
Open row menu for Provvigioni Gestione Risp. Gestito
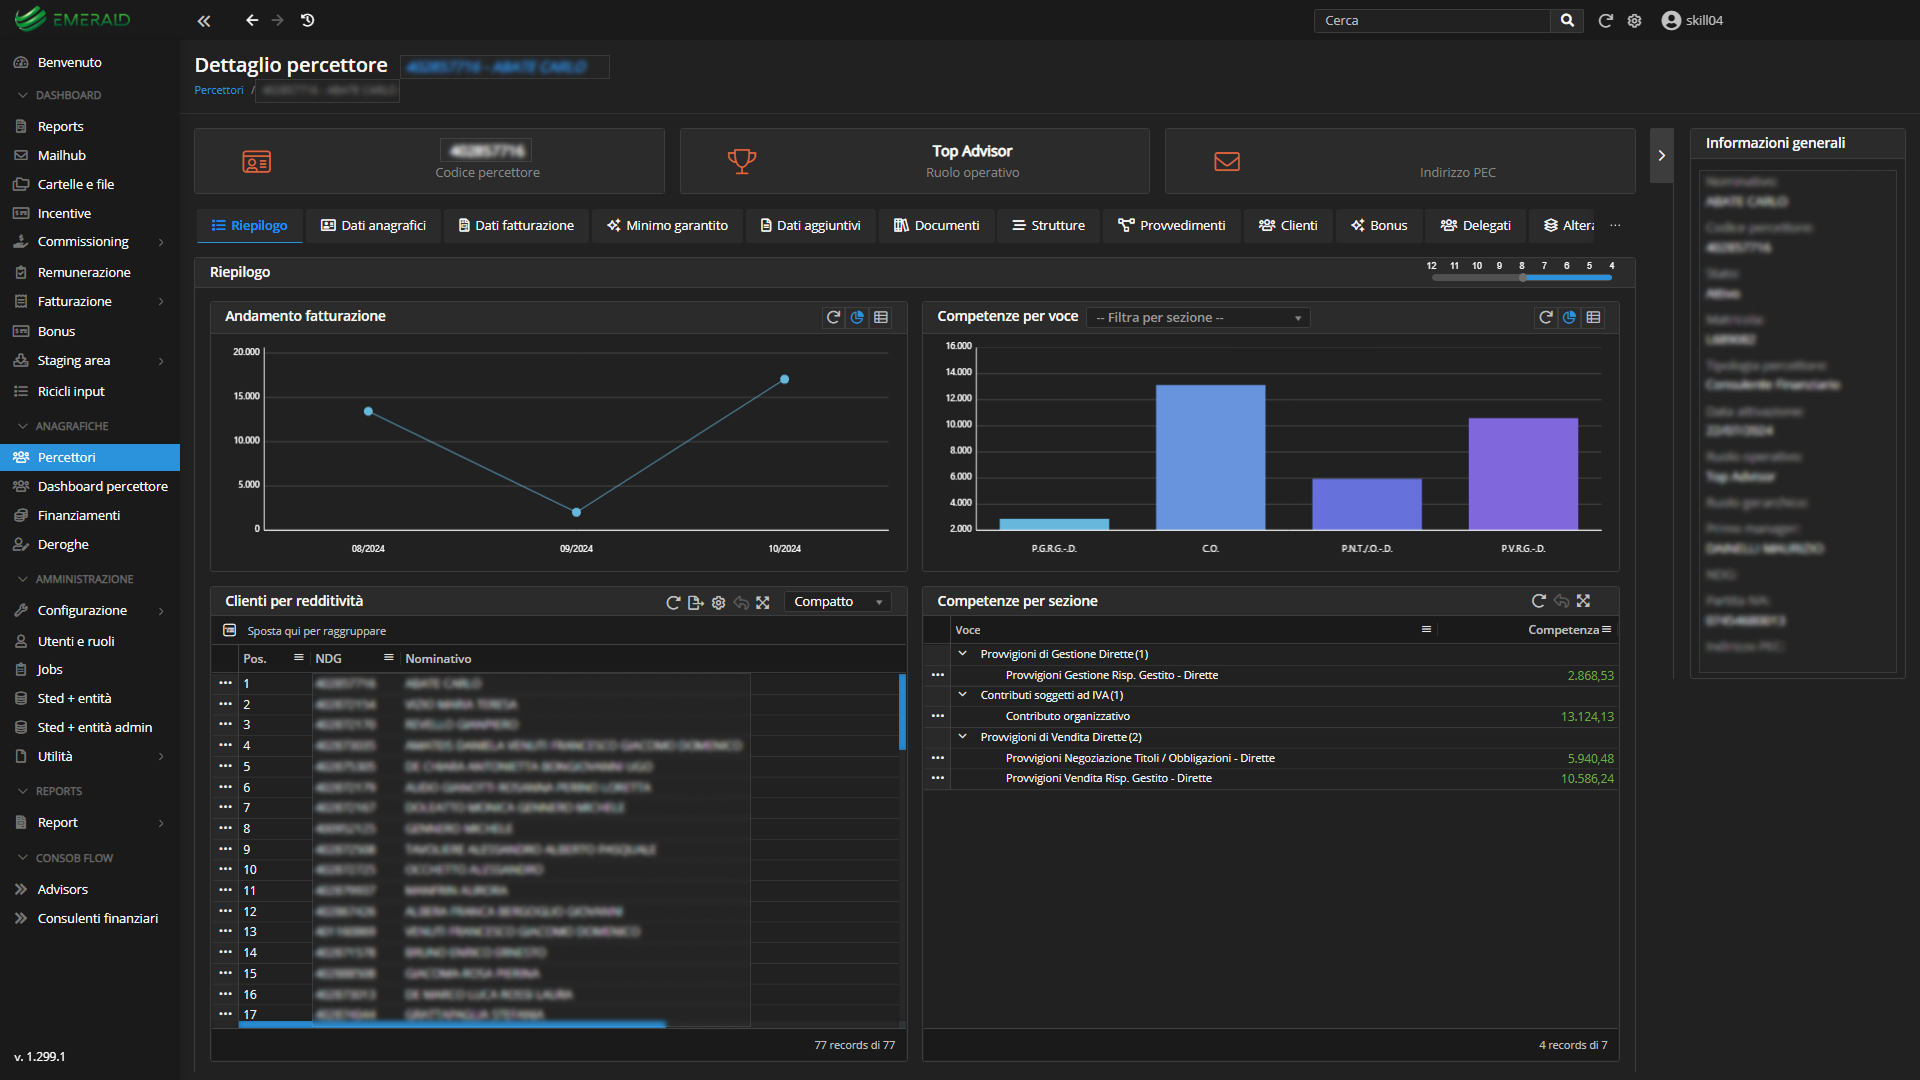[937, 675]
